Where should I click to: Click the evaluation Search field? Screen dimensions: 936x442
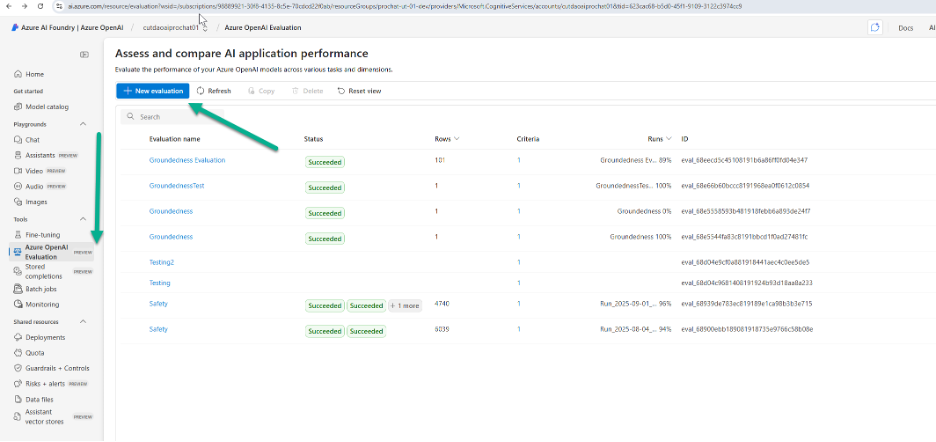click(x=200, y=117)
